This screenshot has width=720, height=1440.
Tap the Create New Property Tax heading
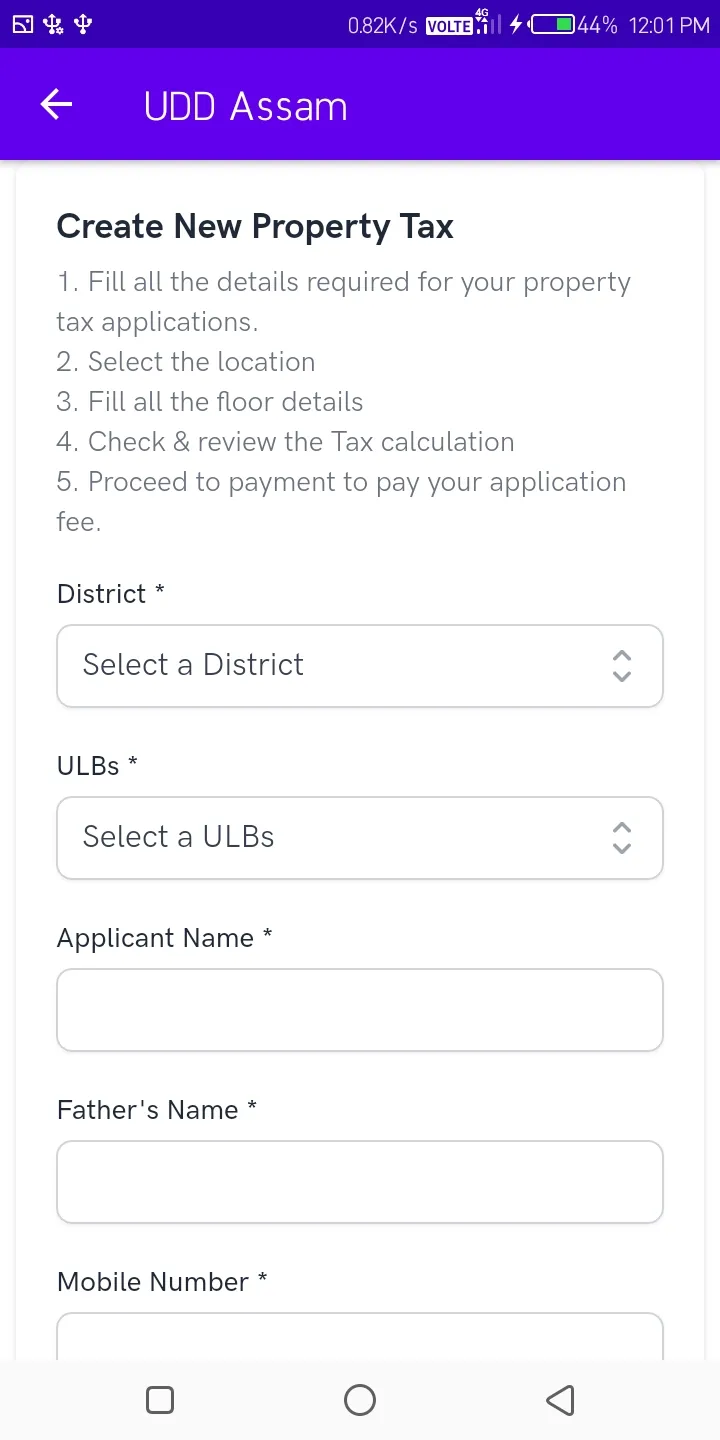255,227
